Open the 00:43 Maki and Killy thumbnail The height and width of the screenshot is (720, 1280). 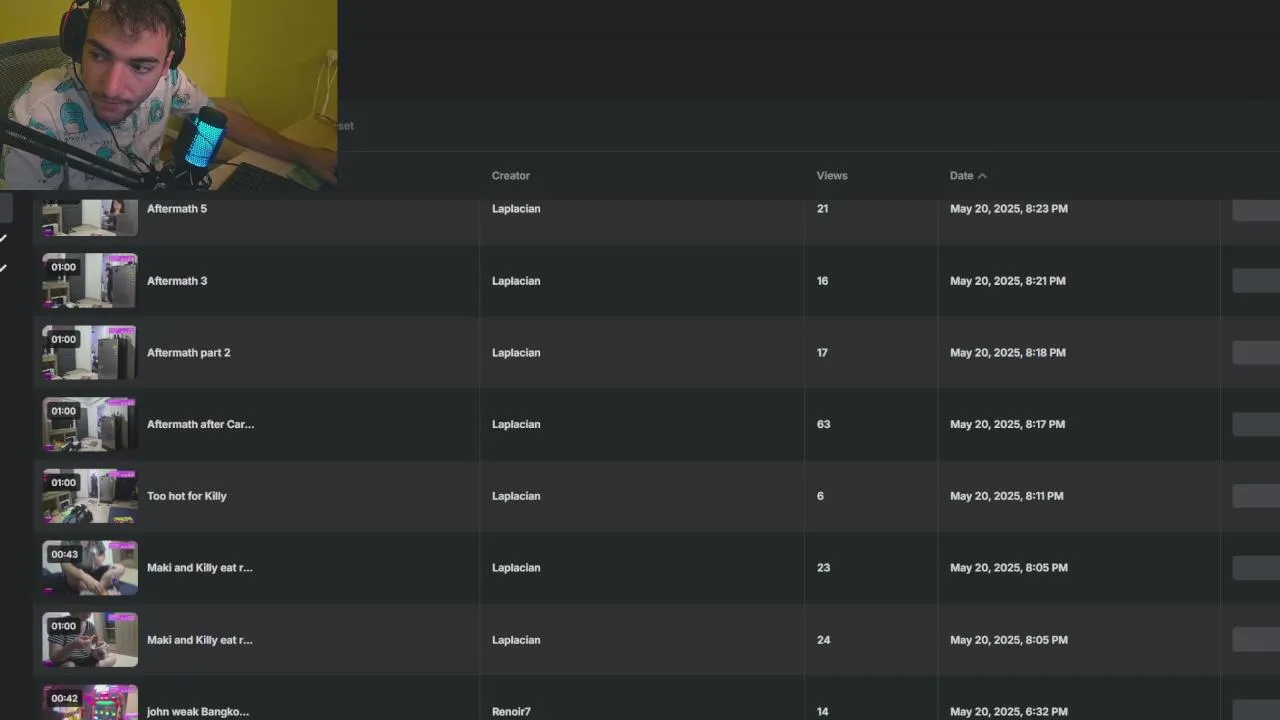coord(90,568)
